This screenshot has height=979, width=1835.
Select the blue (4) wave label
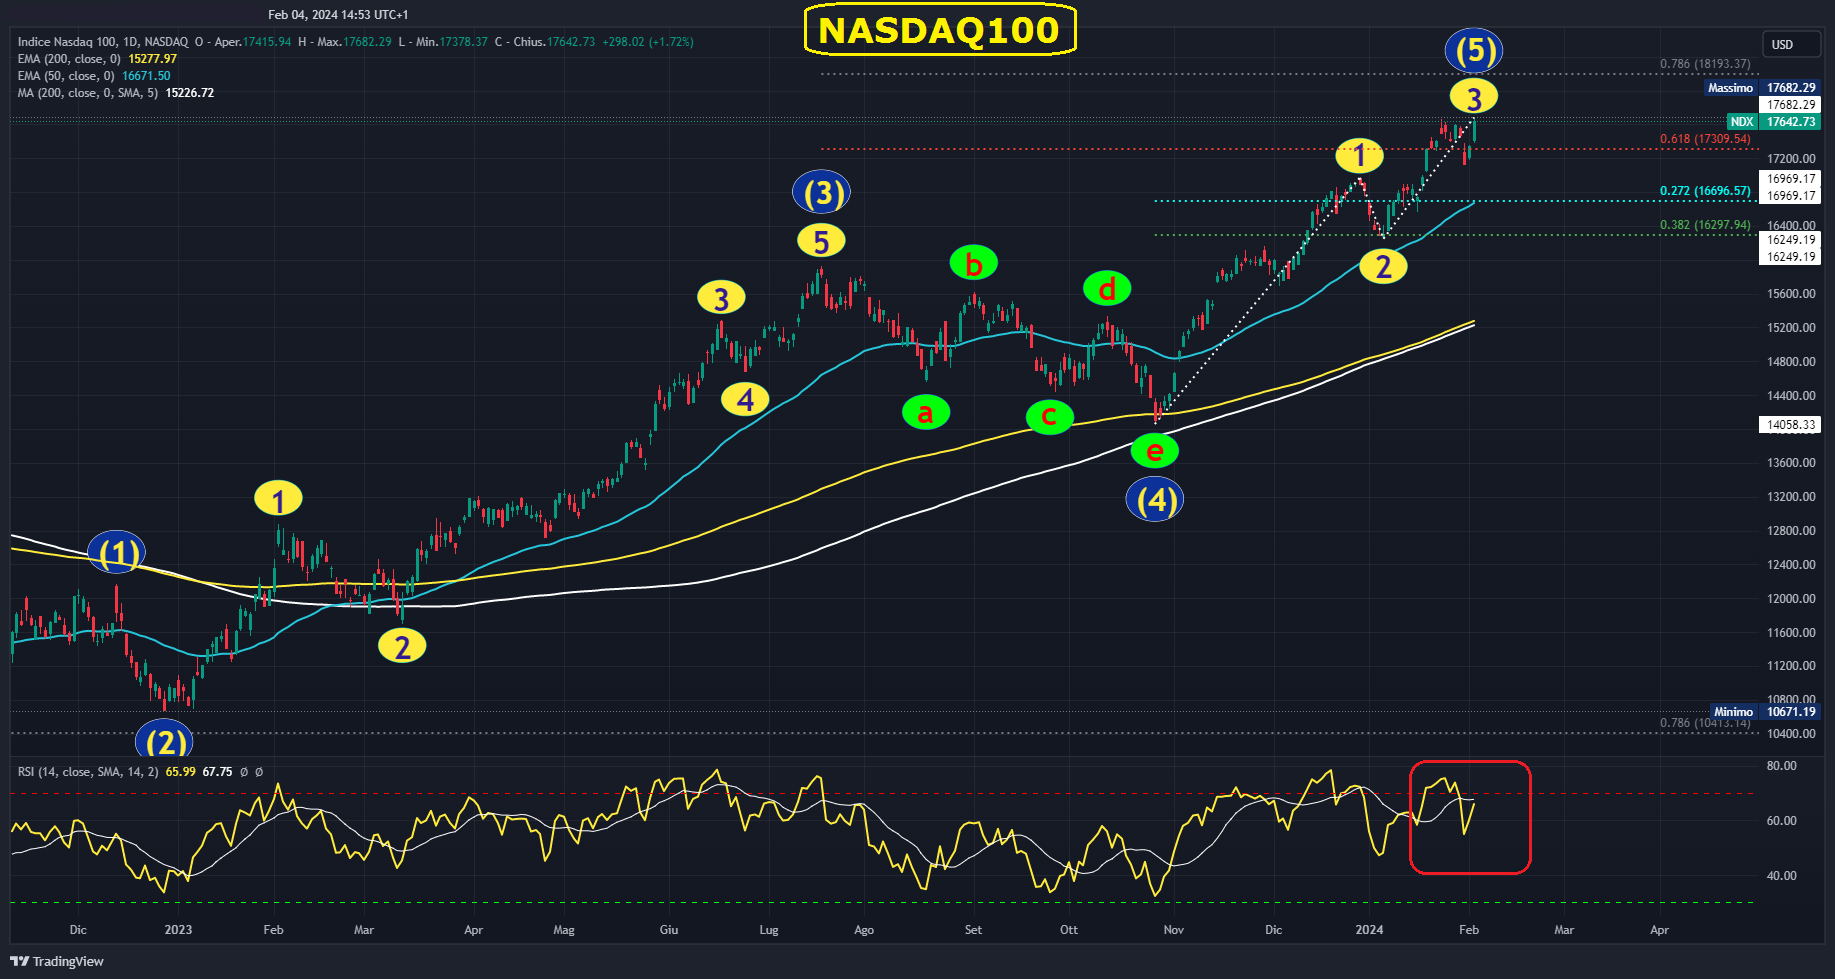[x=1155, y=499]
